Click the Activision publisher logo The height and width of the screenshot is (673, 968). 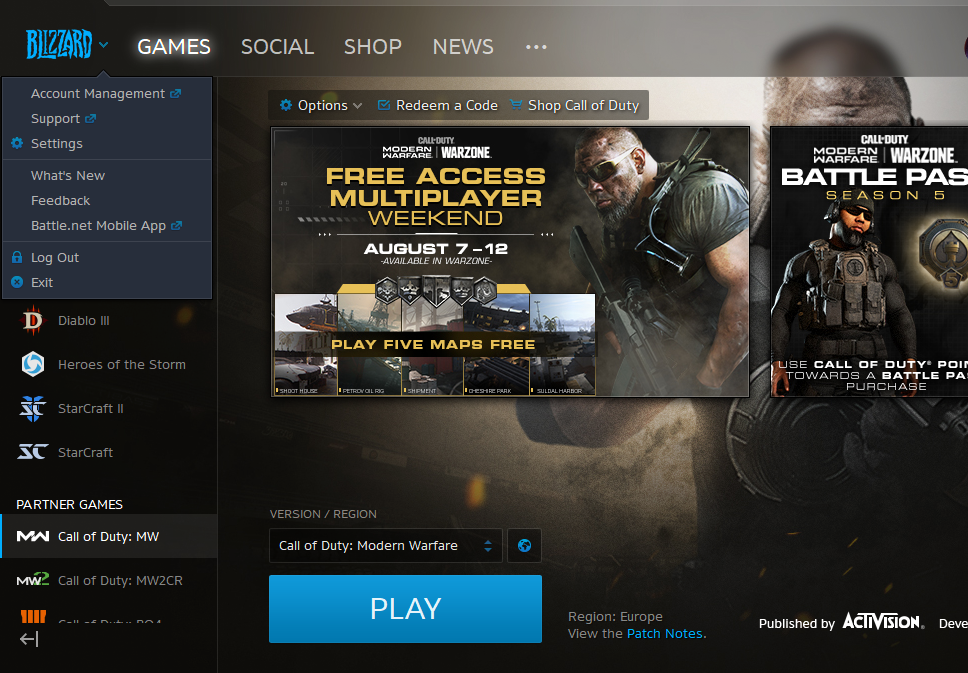coord(883,621)
